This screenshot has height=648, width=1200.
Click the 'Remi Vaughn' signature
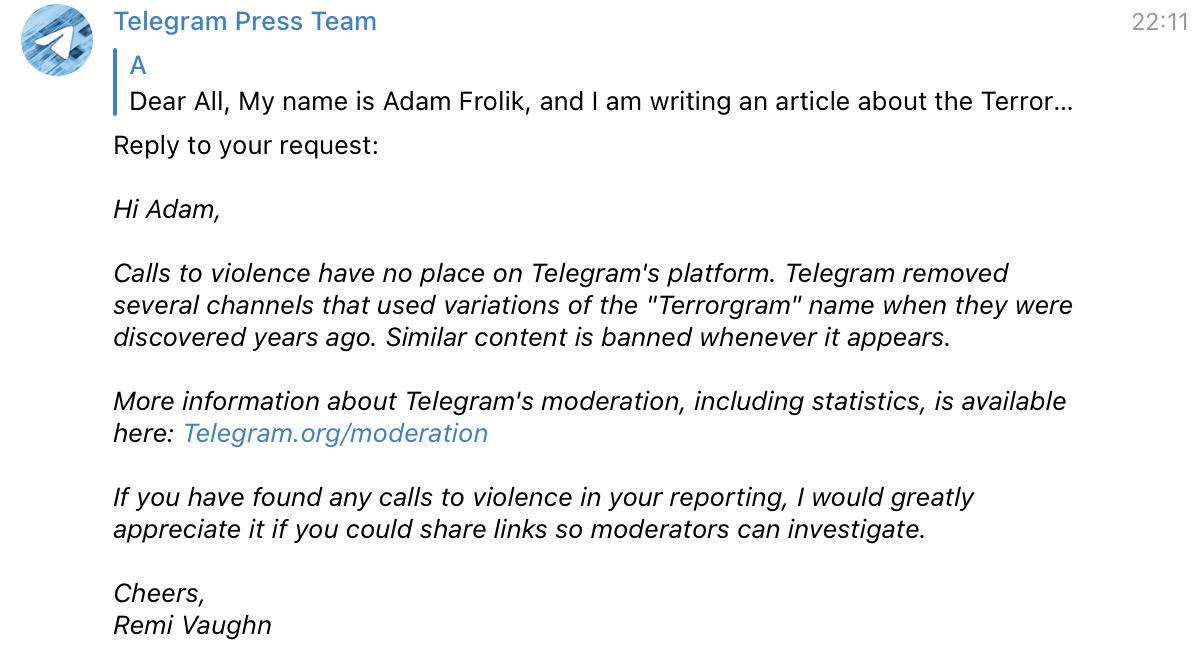pyautogui.click(x=192, y=626)
